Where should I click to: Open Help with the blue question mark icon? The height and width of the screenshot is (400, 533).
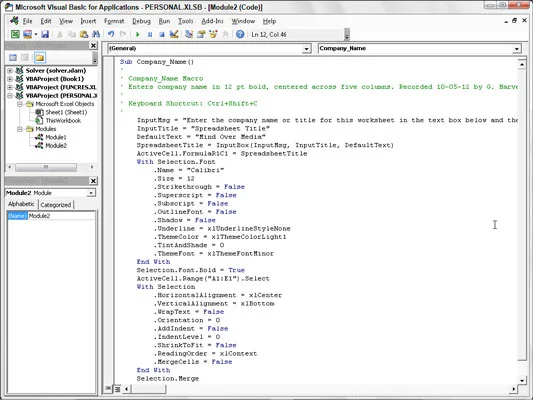click(240, 34)
